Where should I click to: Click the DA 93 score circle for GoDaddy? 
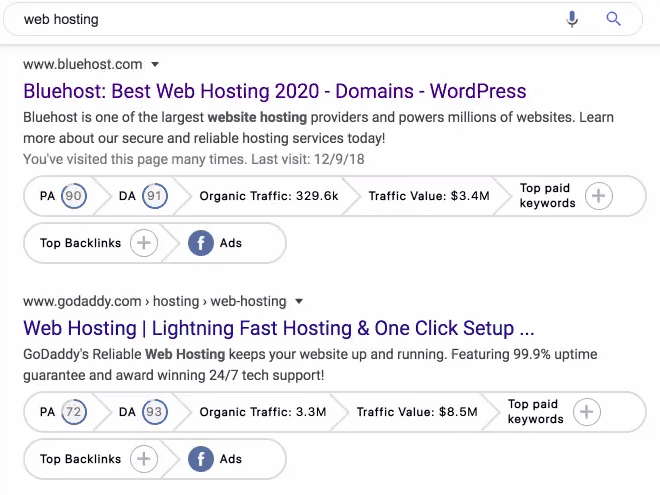point(154,412)
